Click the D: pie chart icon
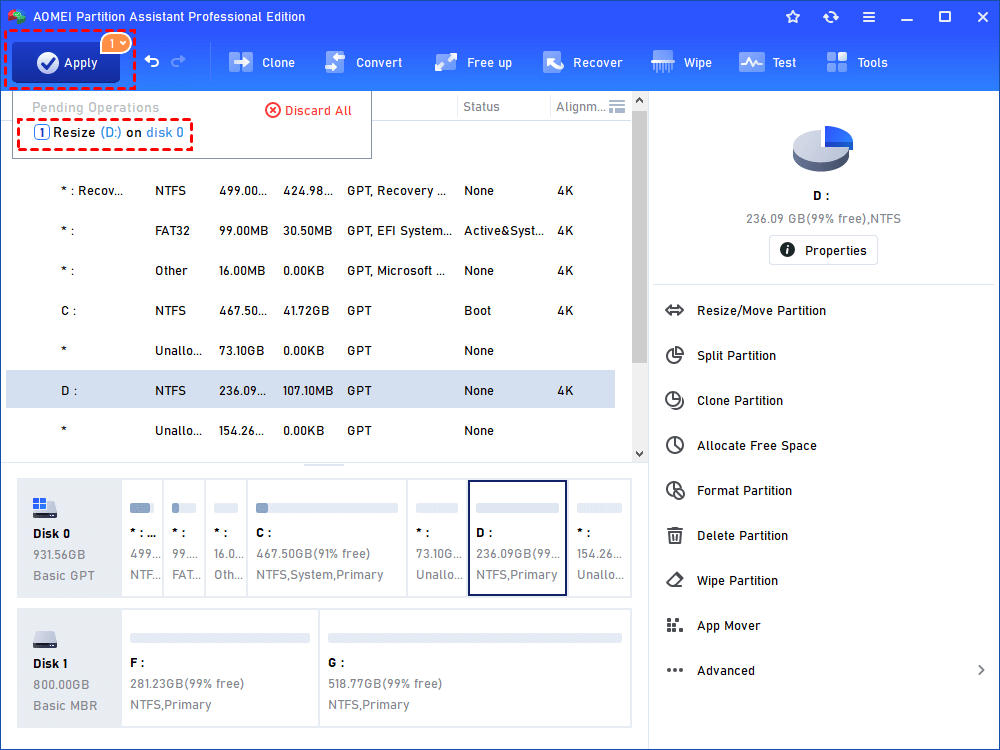The height and width of the screenshot is (750, 1000). (x=823, y=149)
